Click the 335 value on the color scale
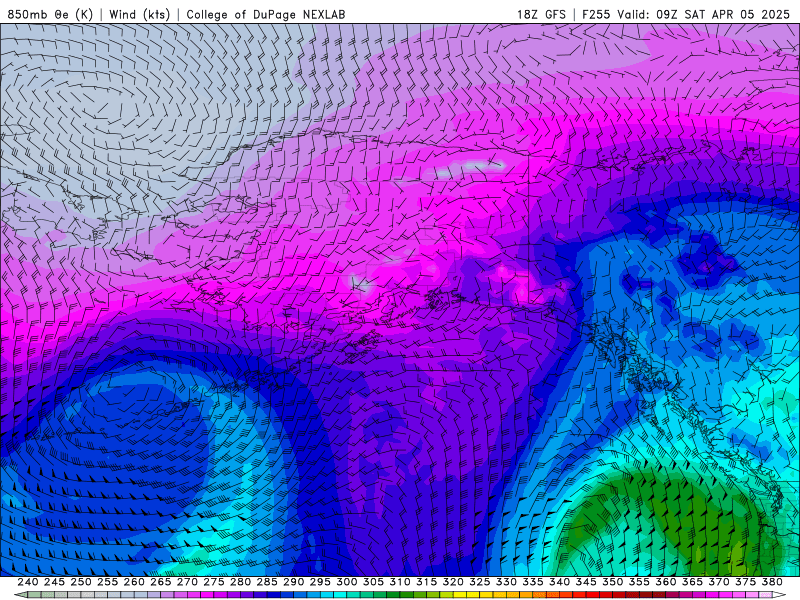 533,582
